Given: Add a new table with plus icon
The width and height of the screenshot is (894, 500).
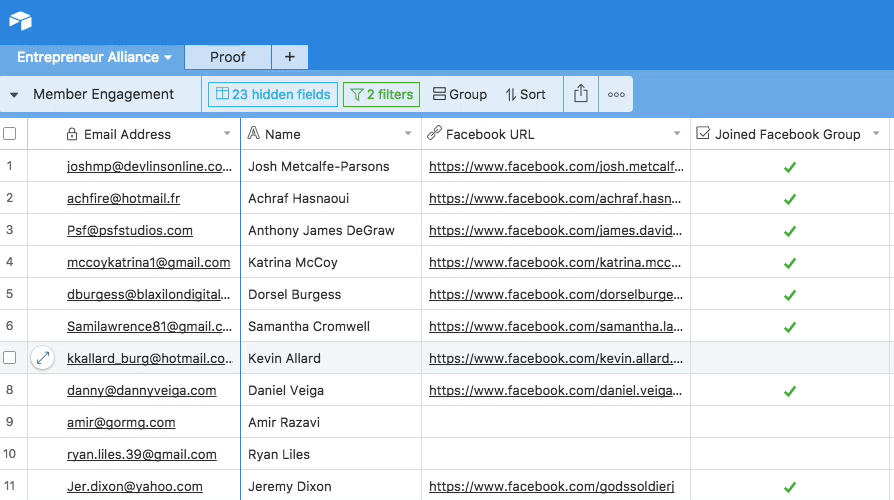Looking at the screenshot, I should point(289,57).
